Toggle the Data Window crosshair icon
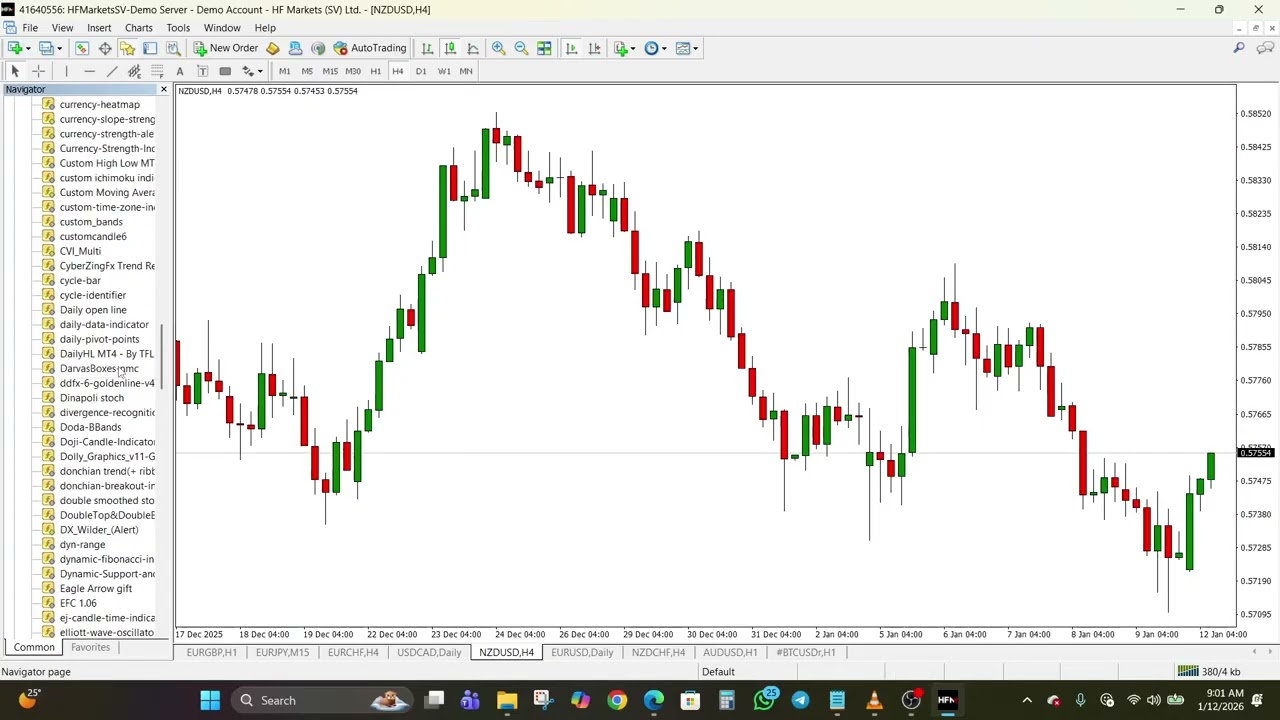Viewport: 1280px width, 720px height. (104, 48)
